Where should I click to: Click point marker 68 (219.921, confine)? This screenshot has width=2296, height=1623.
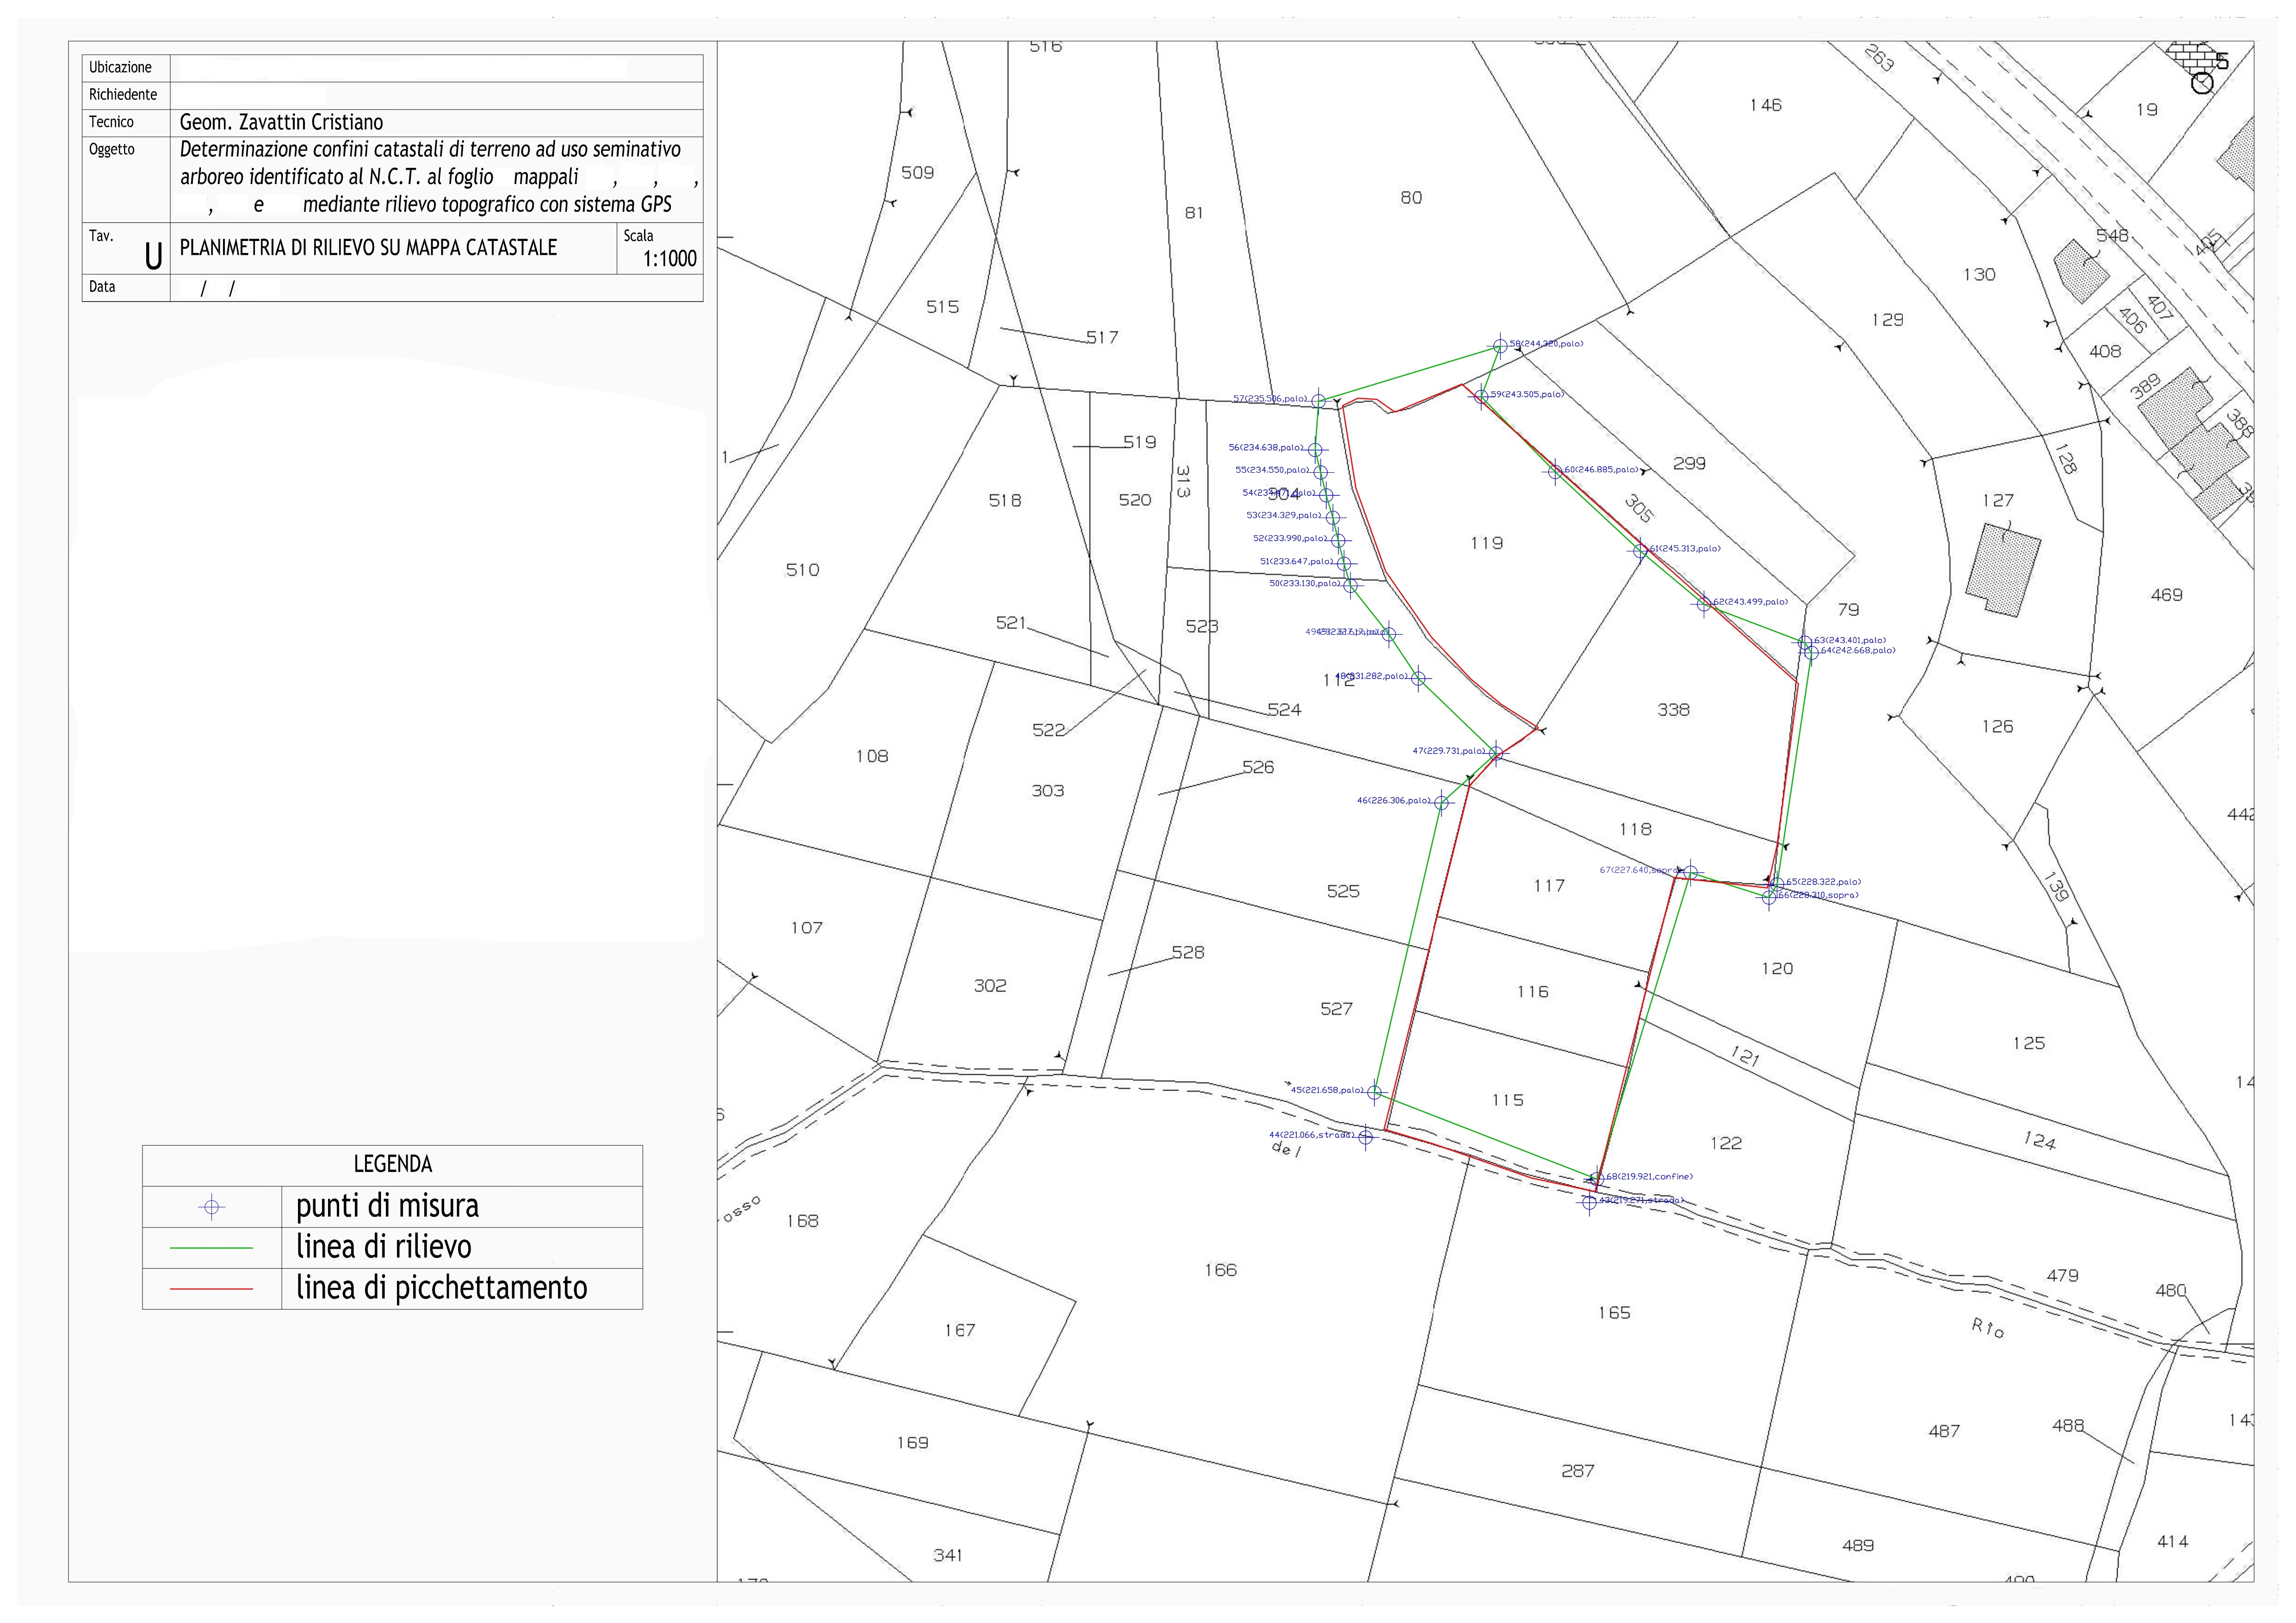click(x=1597, y=1179)
